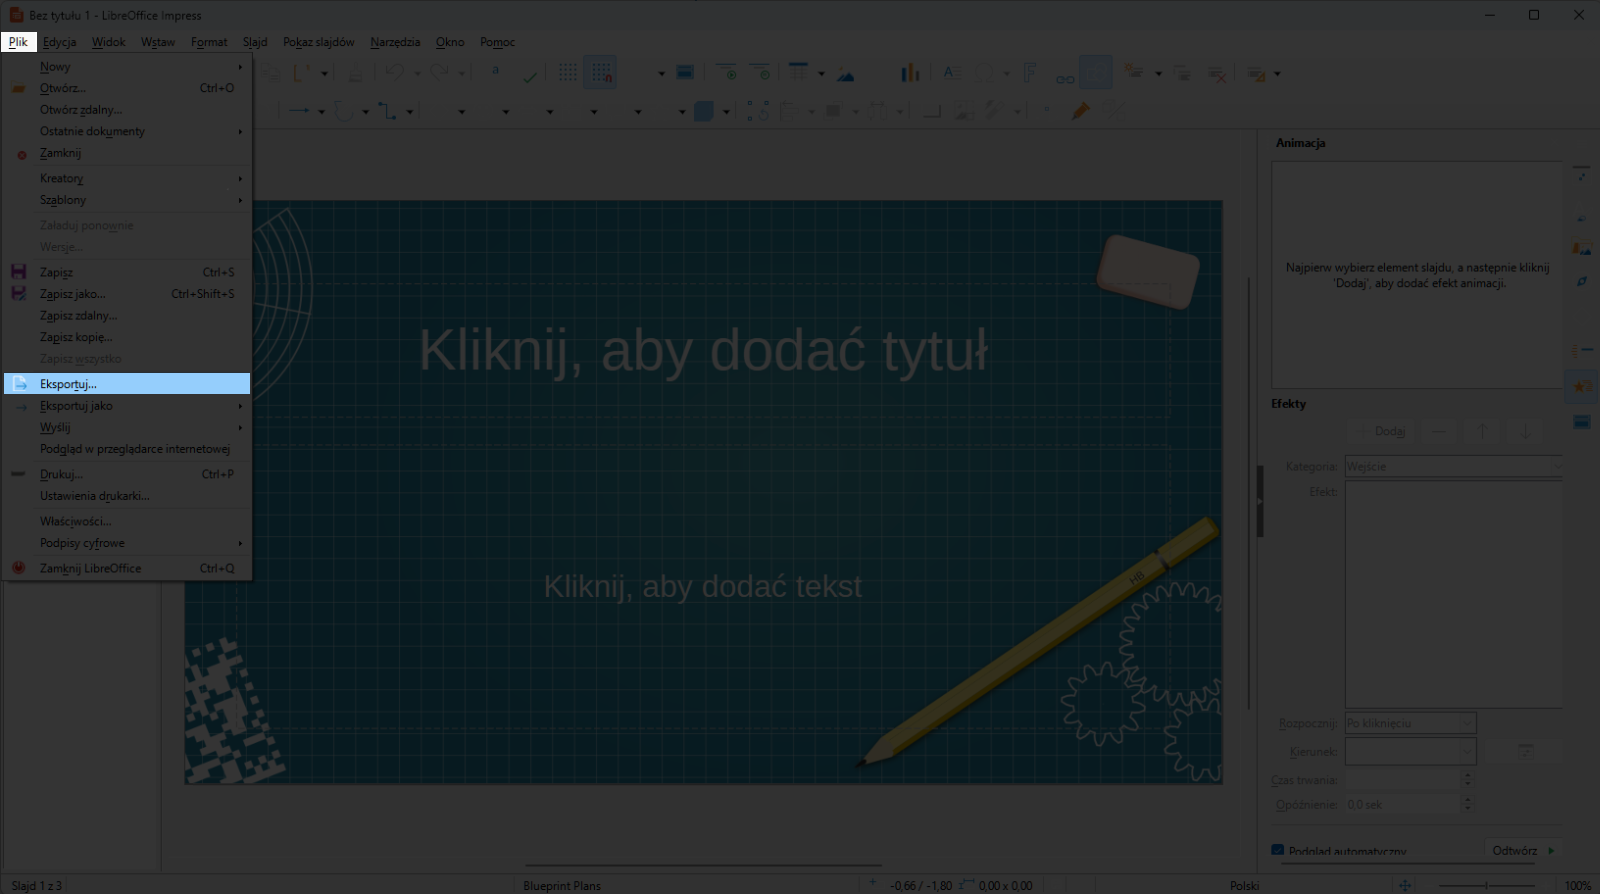Choose Zapisz jako... menu entry
This screenshot has width=1600, height=894.
click(127, 294)
